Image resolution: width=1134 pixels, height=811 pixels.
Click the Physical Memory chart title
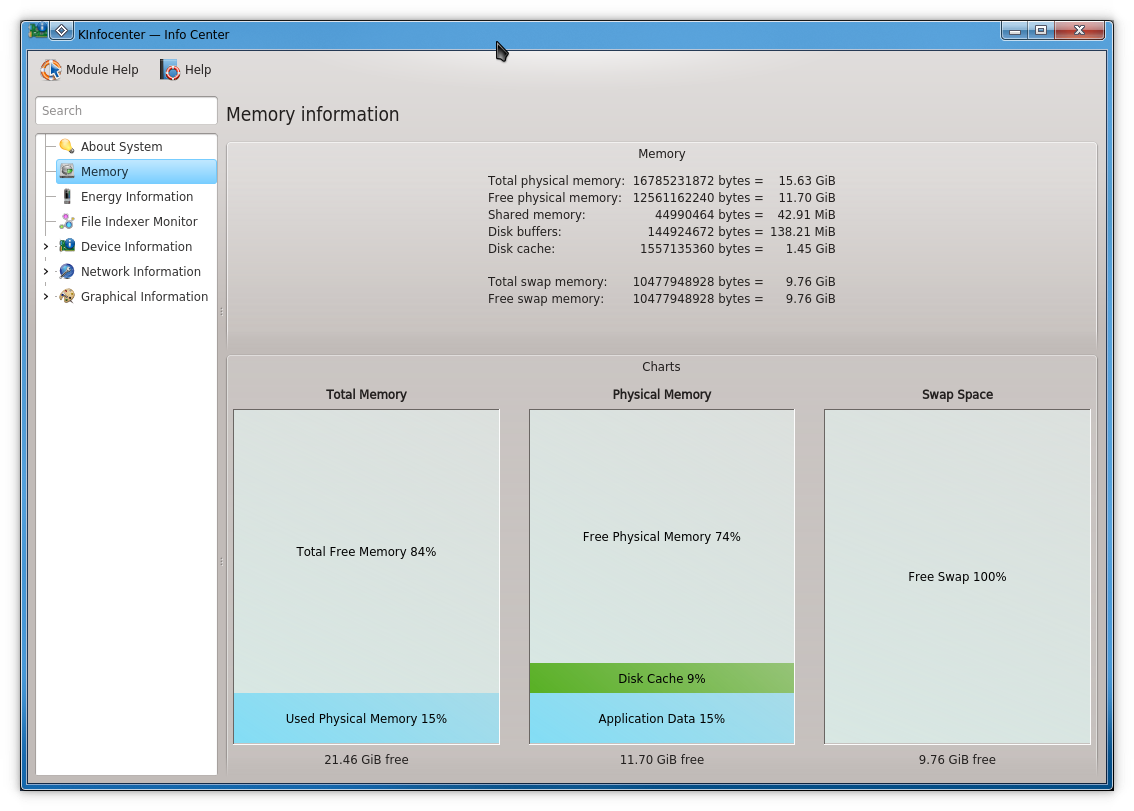click(662, 394)
